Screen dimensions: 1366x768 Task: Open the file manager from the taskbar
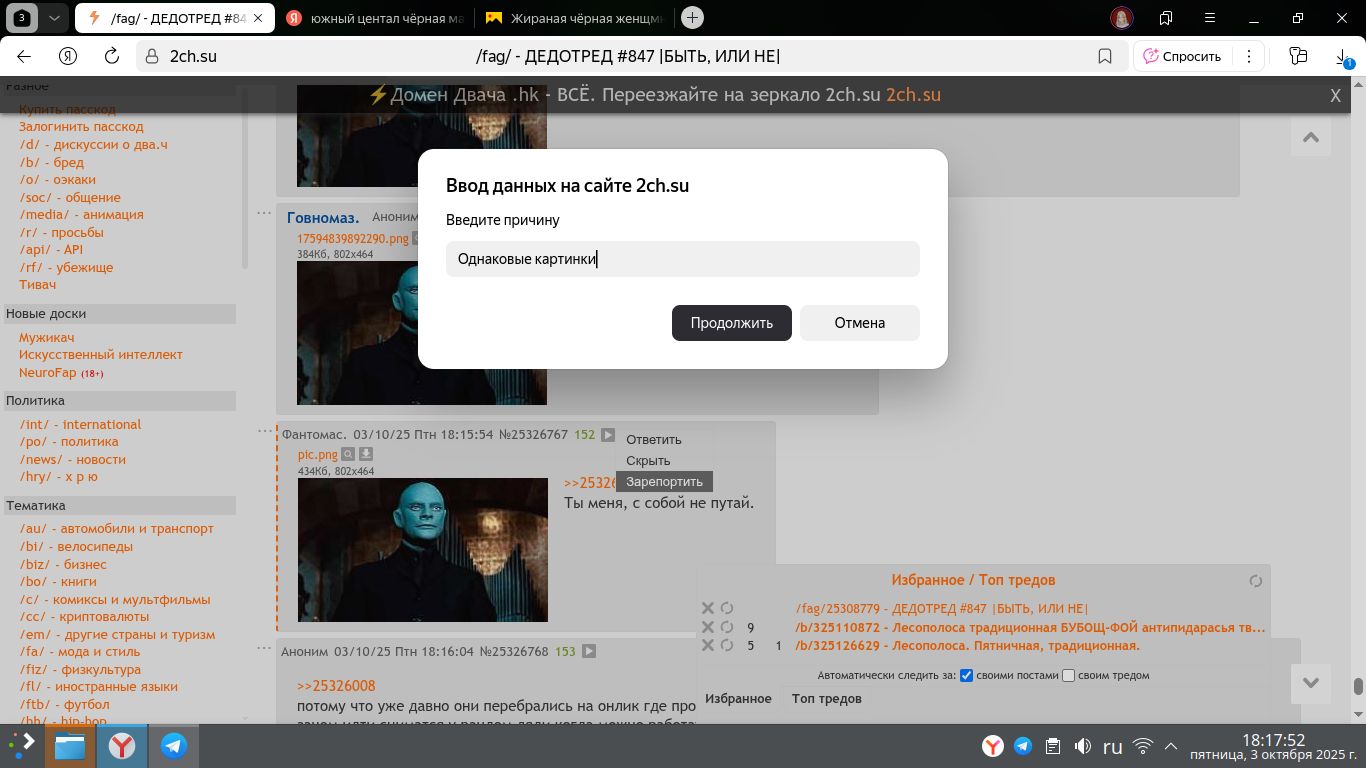70,746
